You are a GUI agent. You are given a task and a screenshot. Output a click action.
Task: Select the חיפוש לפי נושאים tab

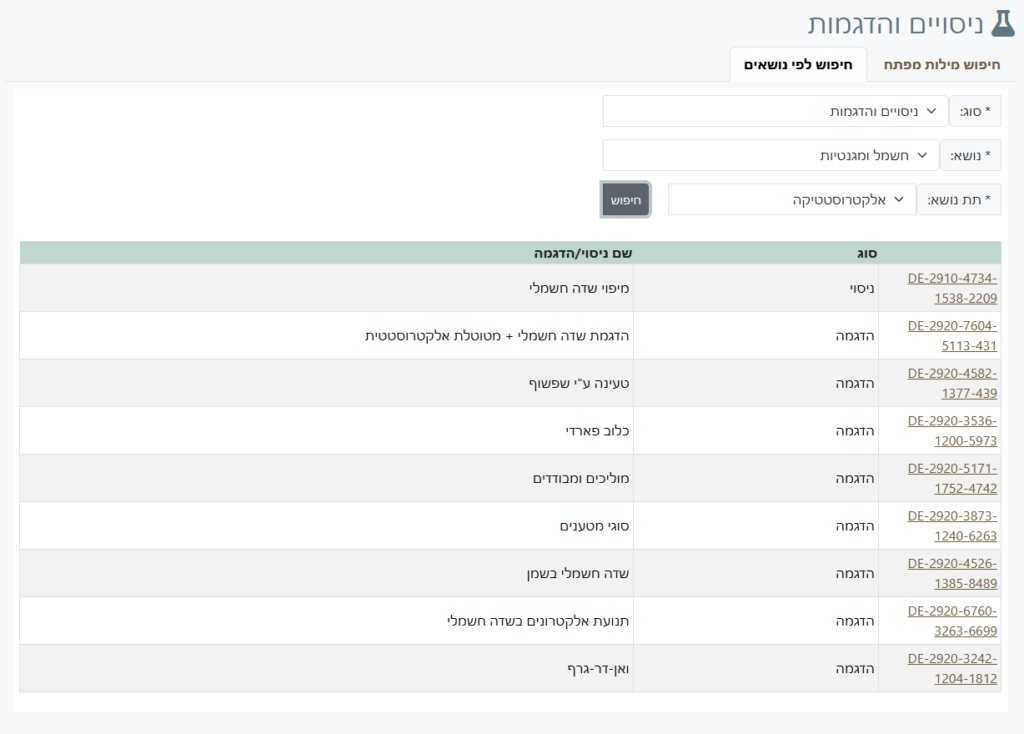797,65
